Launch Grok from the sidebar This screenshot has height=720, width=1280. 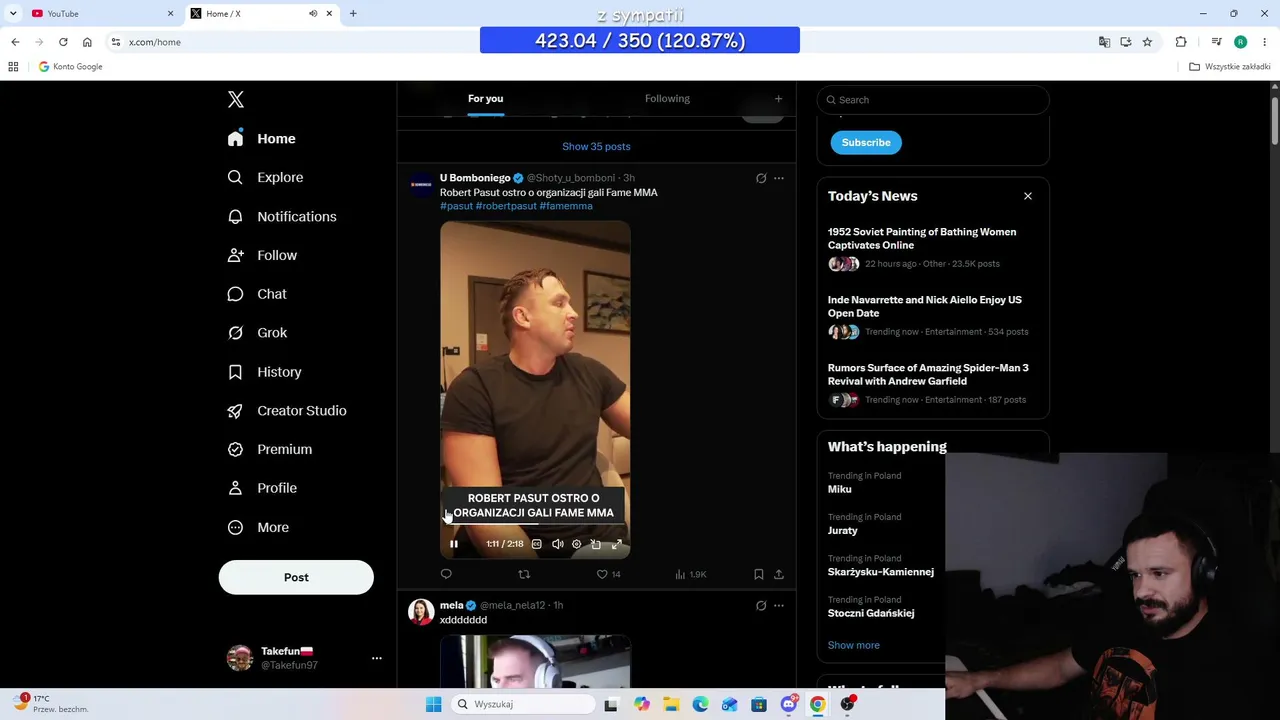[x=257, y=333]
